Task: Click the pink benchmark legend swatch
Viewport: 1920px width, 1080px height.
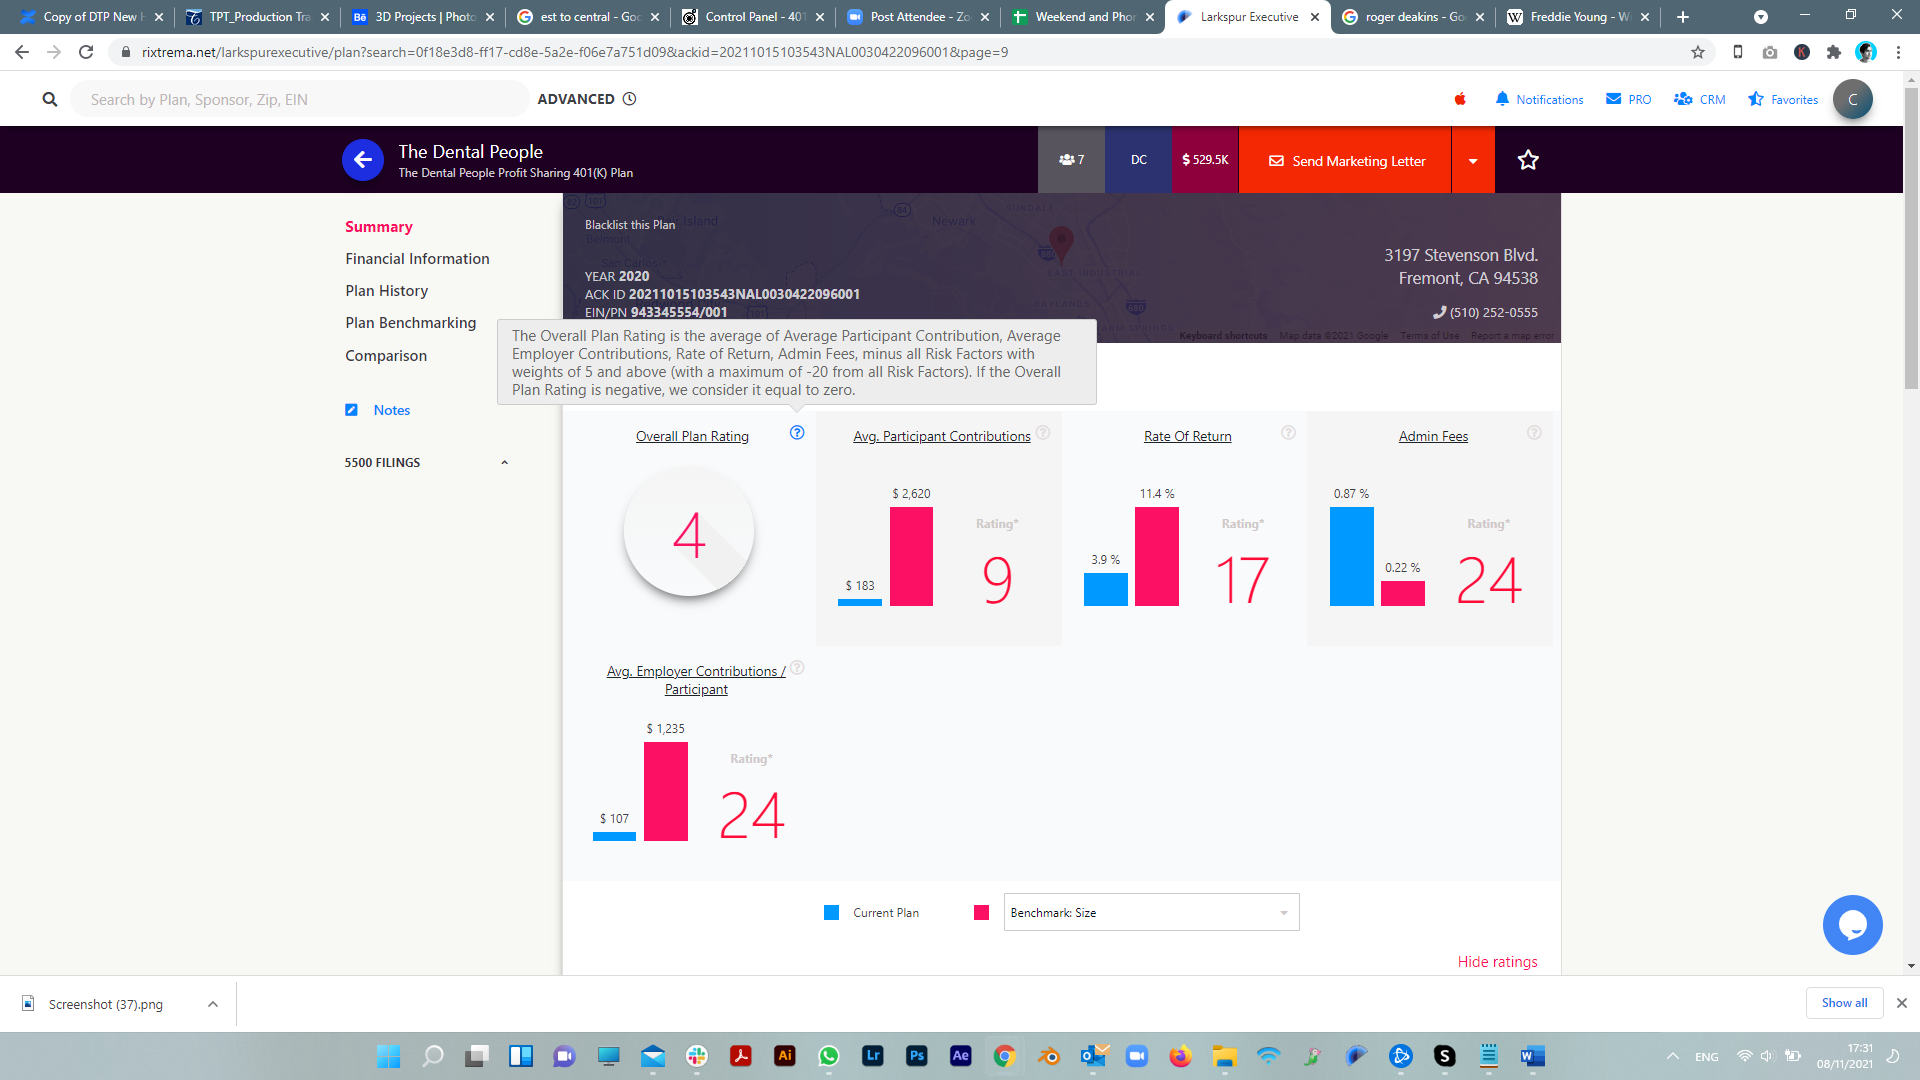Action: click(981, 913)
